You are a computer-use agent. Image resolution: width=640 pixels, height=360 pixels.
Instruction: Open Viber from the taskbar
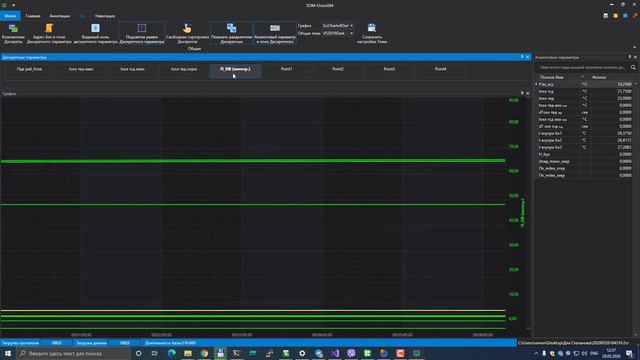point(351,353)
